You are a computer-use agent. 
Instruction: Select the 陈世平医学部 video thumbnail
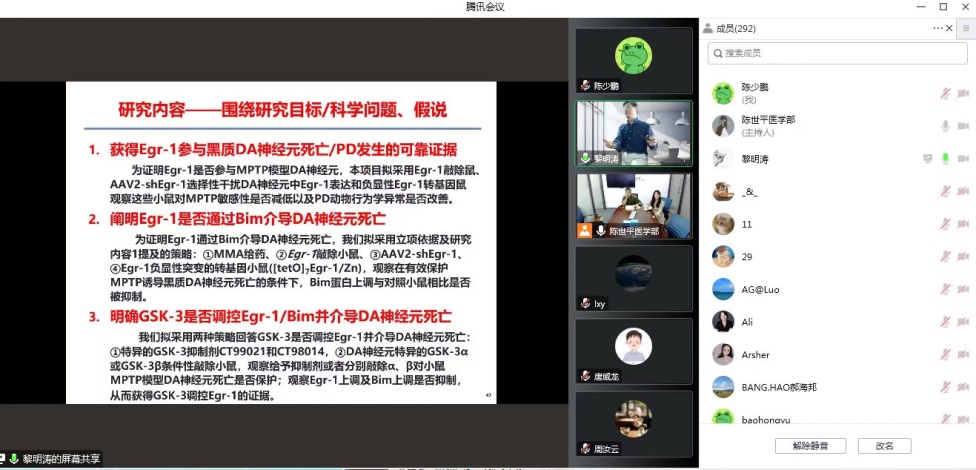coord(634,206)
